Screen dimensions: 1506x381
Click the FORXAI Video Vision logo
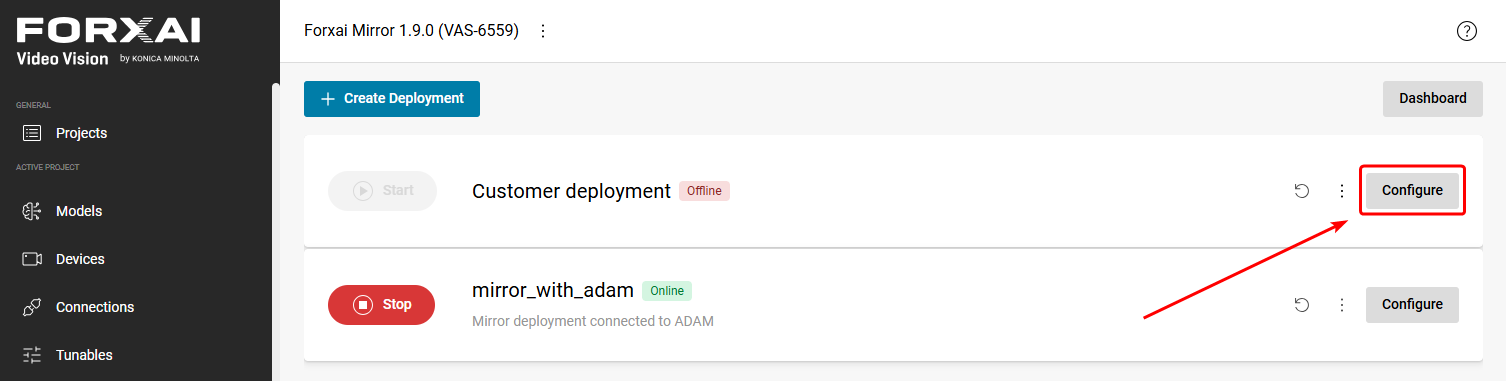[108, 42]
